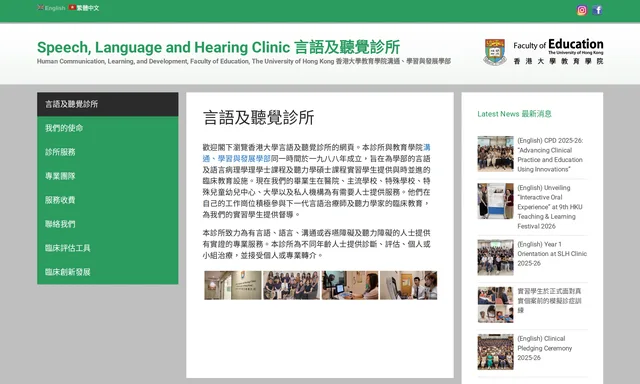Open Clinical Pledging Ceremony news thumbnail
The width and height of the screenshot is (640, 384).
496,352
